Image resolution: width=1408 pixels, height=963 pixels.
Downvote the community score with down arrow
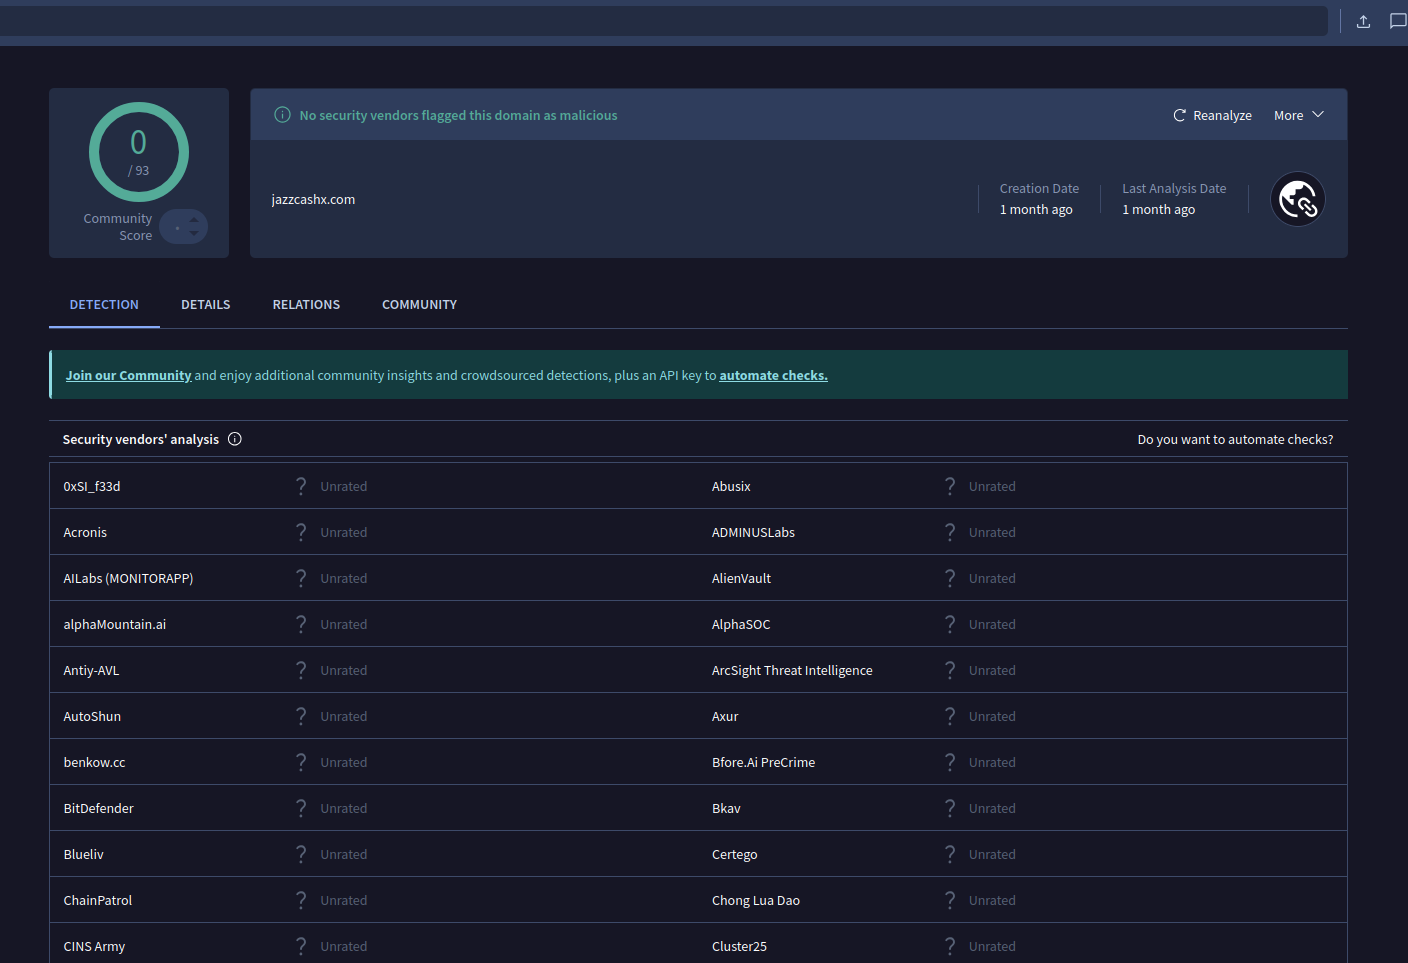(194, 234)
